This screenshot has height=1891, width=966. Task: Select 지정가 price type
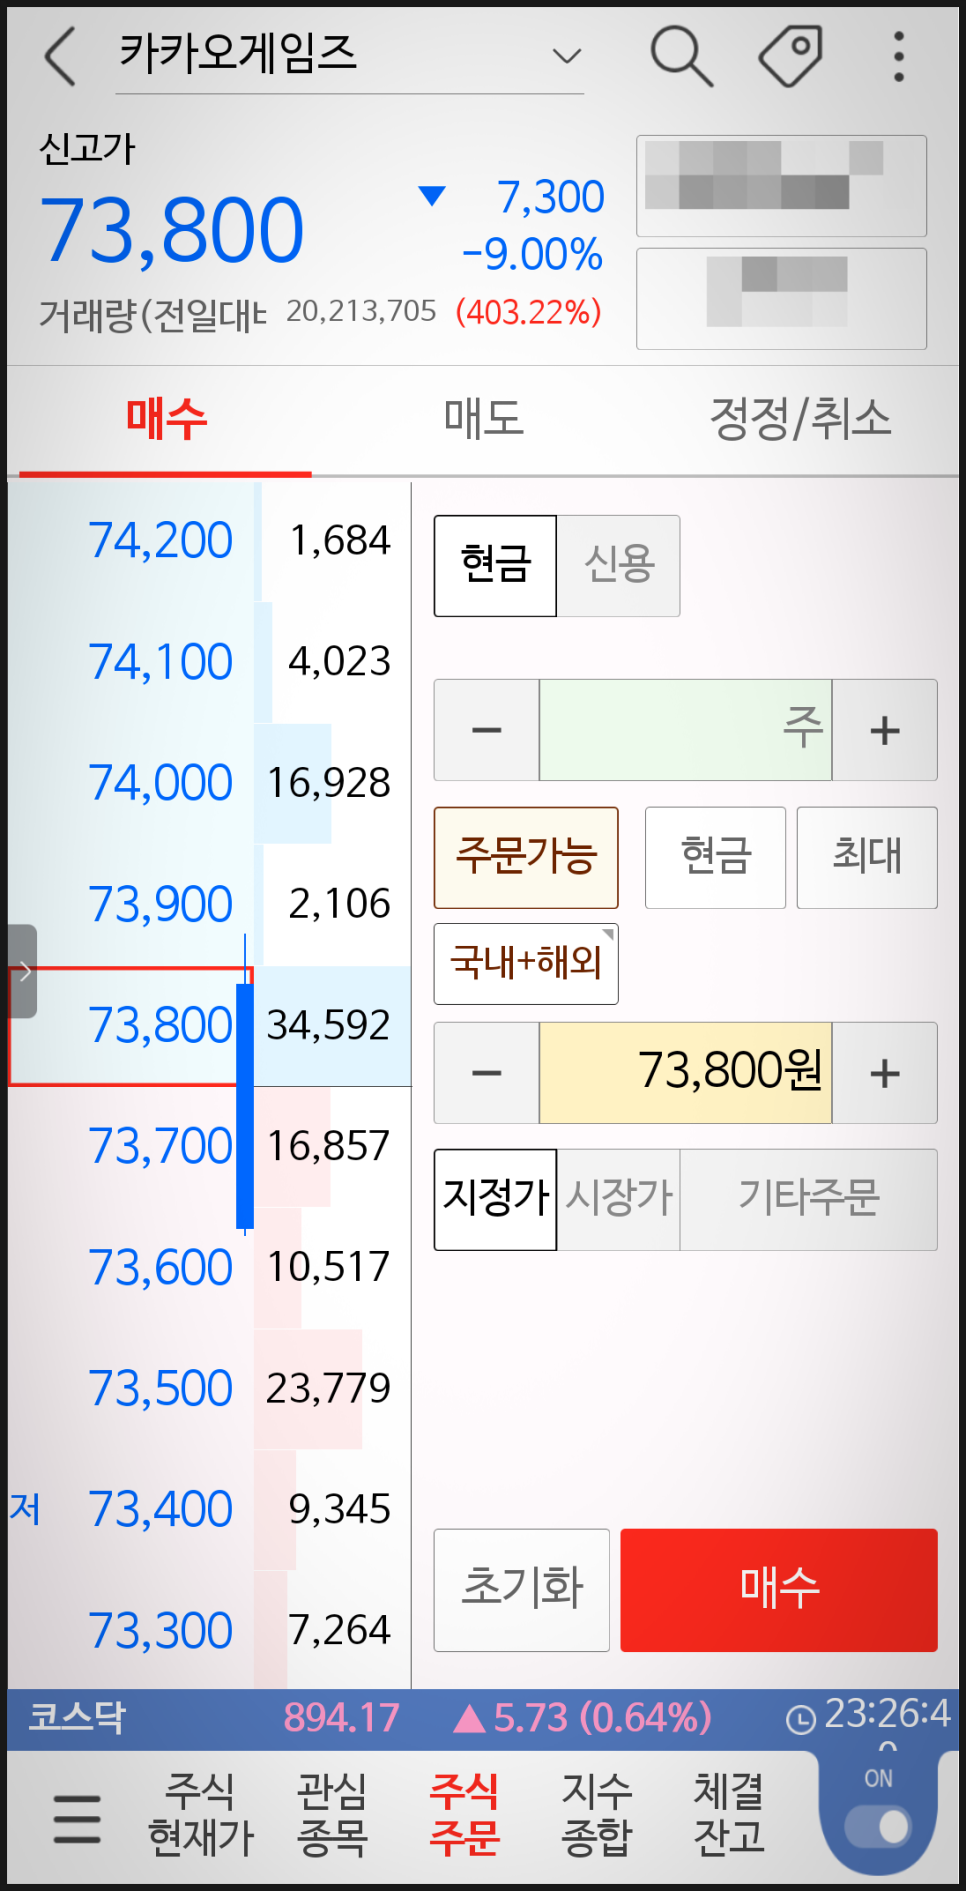[x=495, y=1199]
